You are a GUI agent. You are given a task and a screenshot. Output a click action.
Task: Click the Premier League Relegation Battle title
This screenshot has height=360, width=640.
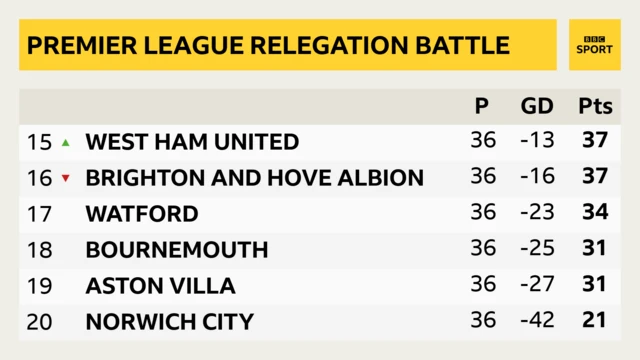coord(268,45)
